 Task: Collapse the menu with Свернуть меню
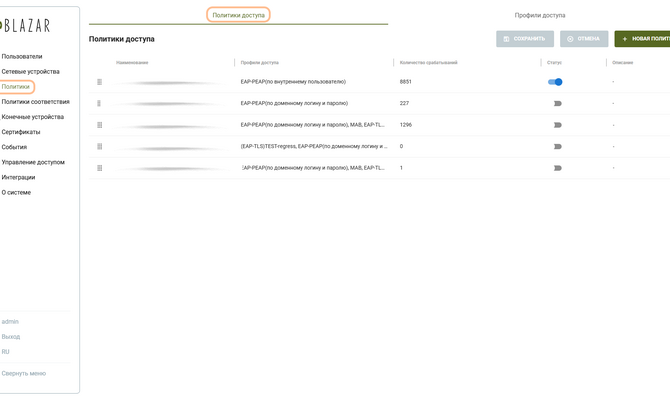click(x=24, y=374)
